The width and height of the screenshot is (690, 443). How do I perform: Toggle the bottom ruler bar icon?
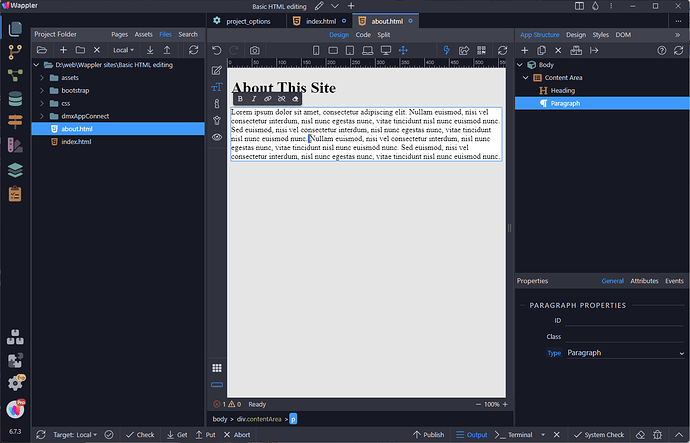217,385
